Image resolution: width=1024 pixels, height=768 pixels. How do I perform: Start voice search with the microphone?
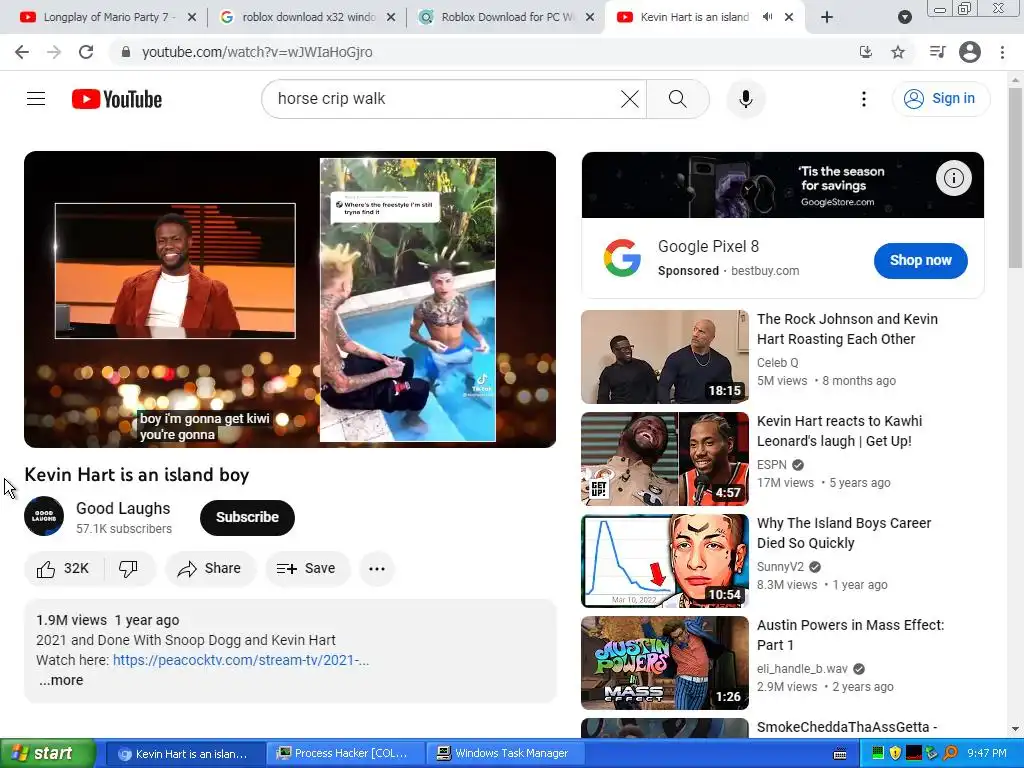(x=746, y=99)
